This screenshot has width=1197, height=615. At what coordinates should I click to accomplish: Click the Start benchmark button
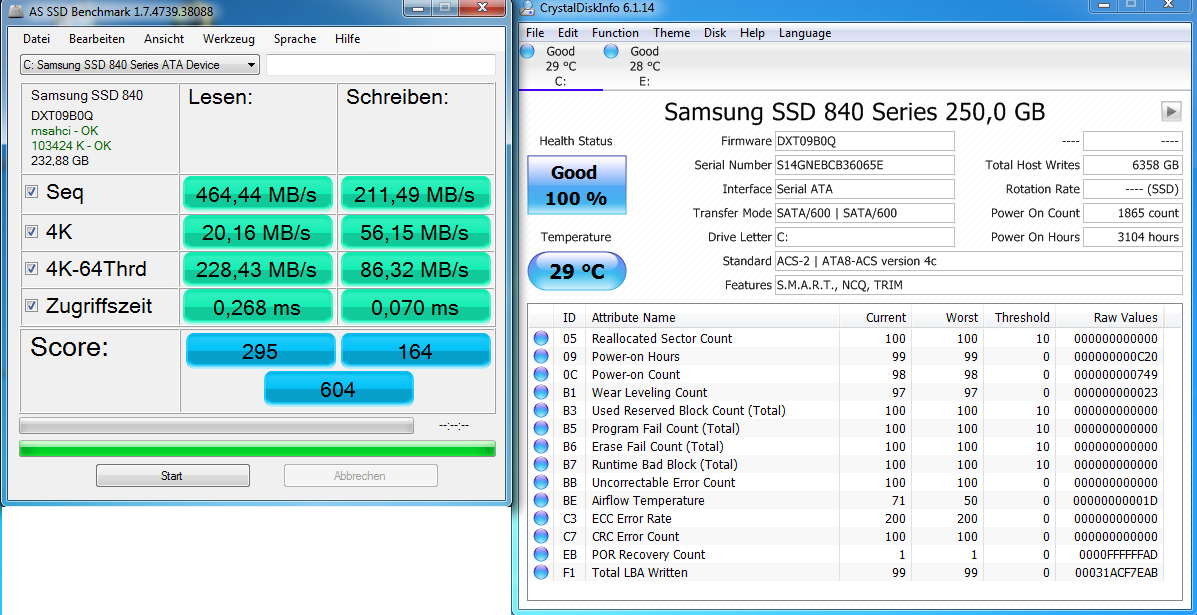[x=173, y=475]
